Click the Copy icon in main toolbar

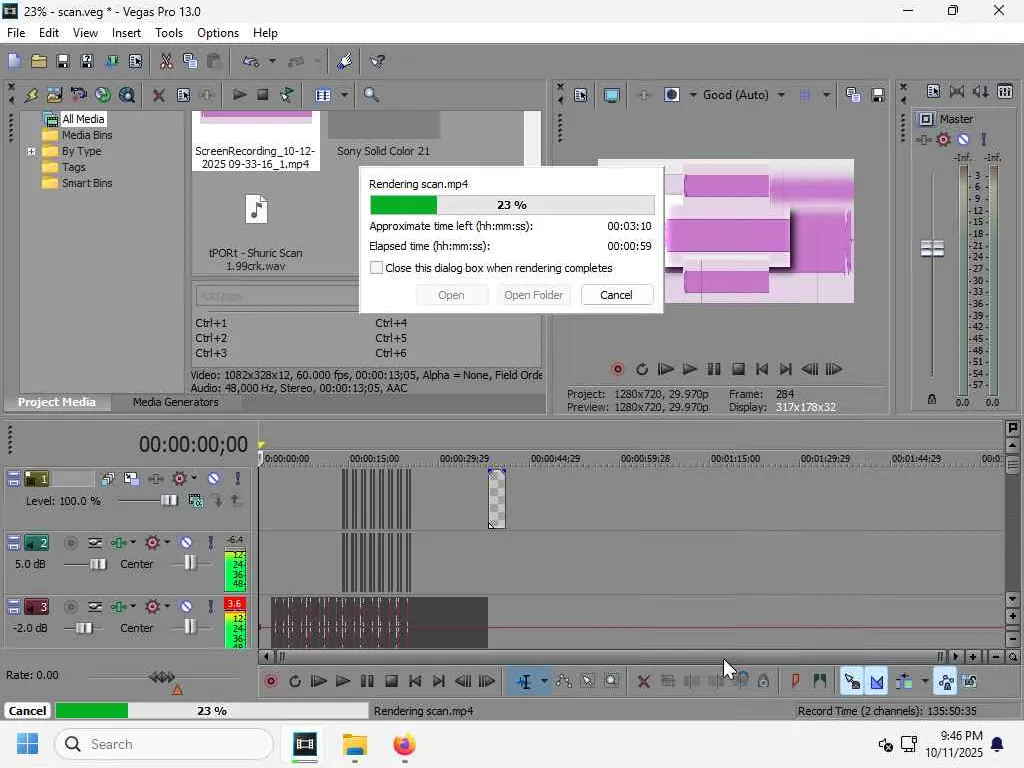tap(190, 61)
